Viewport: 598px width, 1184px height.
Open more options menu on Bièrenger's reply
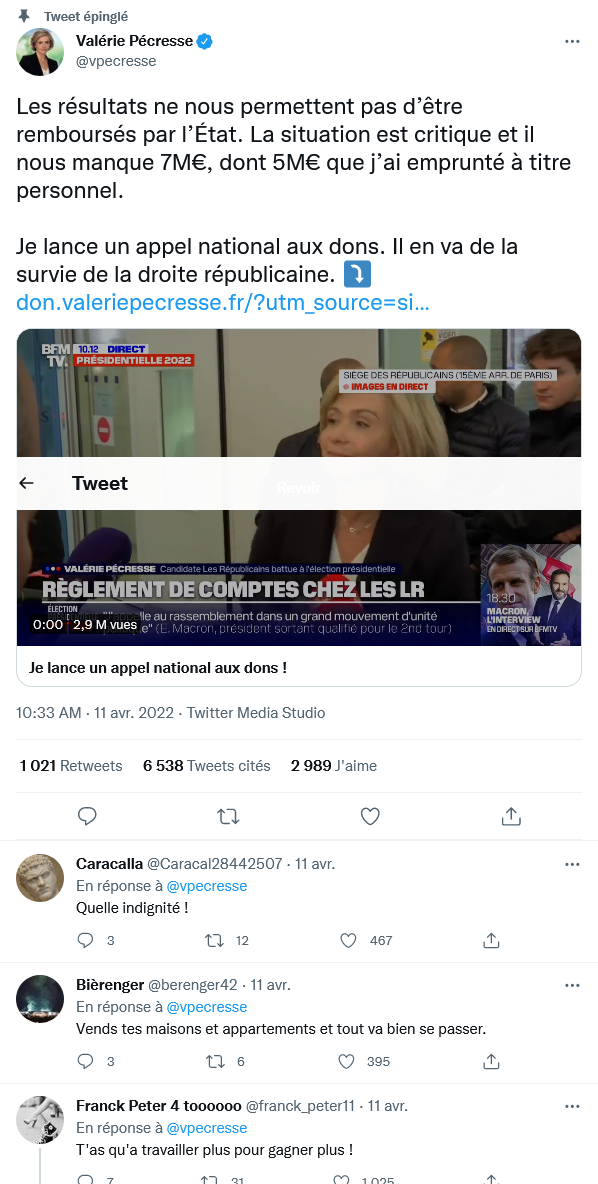pos(572,985)
